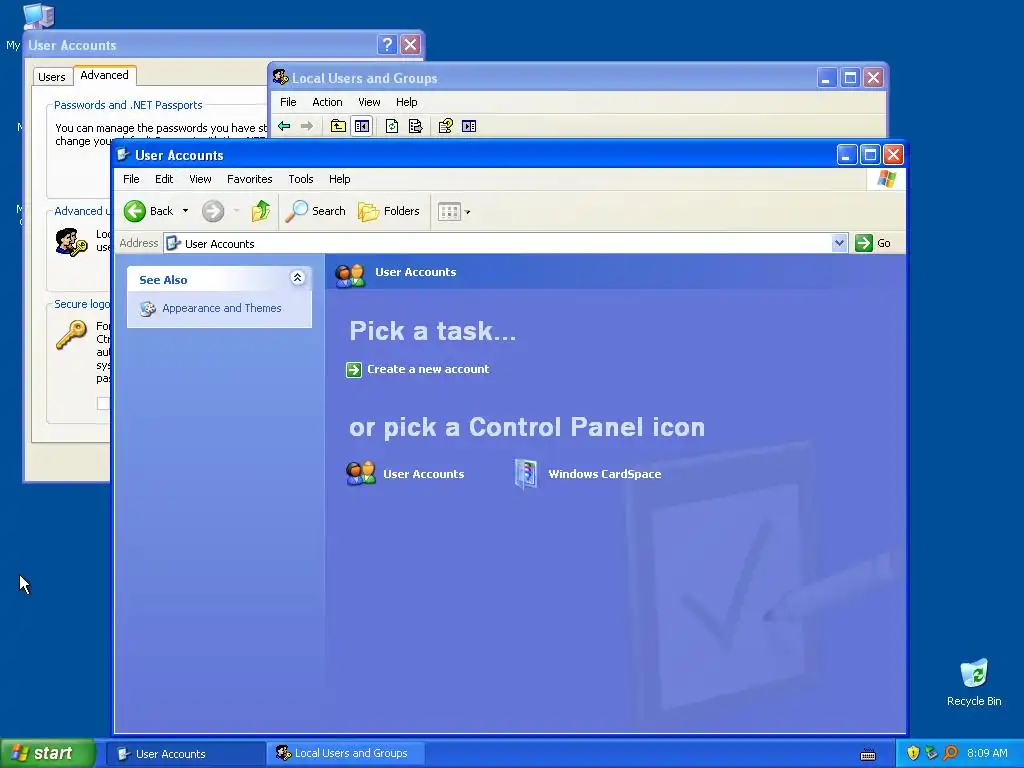The width and height of the screenshot is (1024, 768).
Task: Open the Help menu in the User Accounts explorer
Action: [340, 179]
